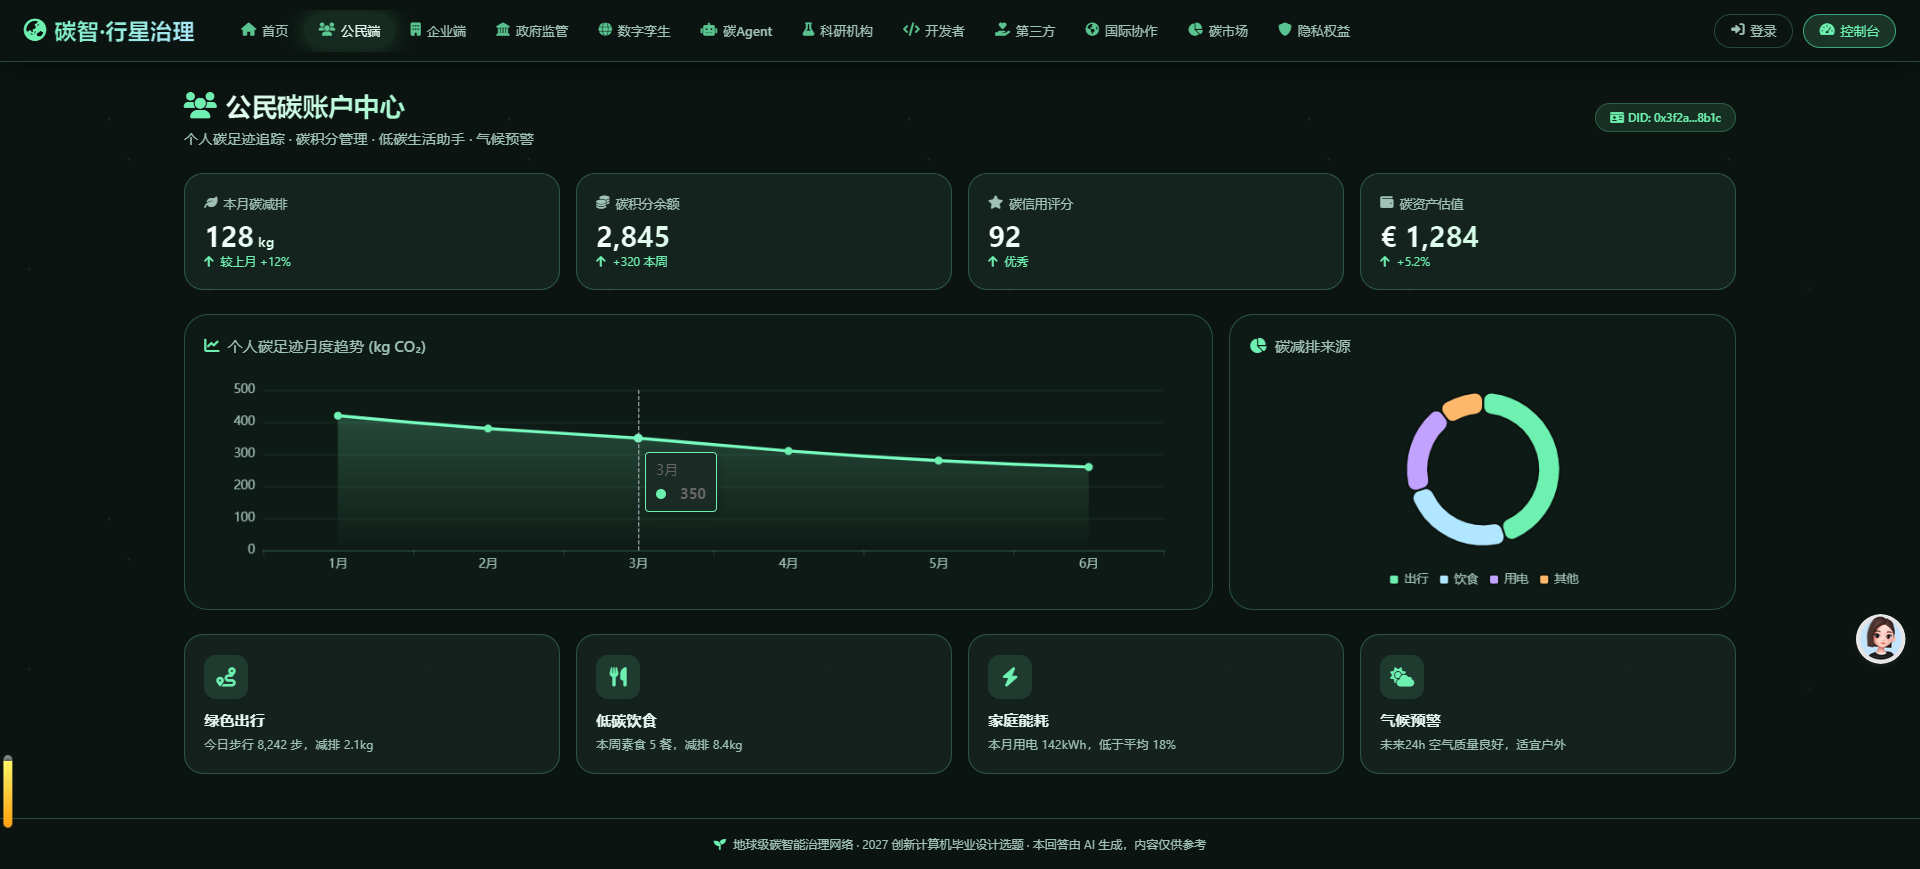Viewport: 1920px width, 869px height.
Task: Select the 4月 data point on trend chart
Action: click(x=788, y=451)
